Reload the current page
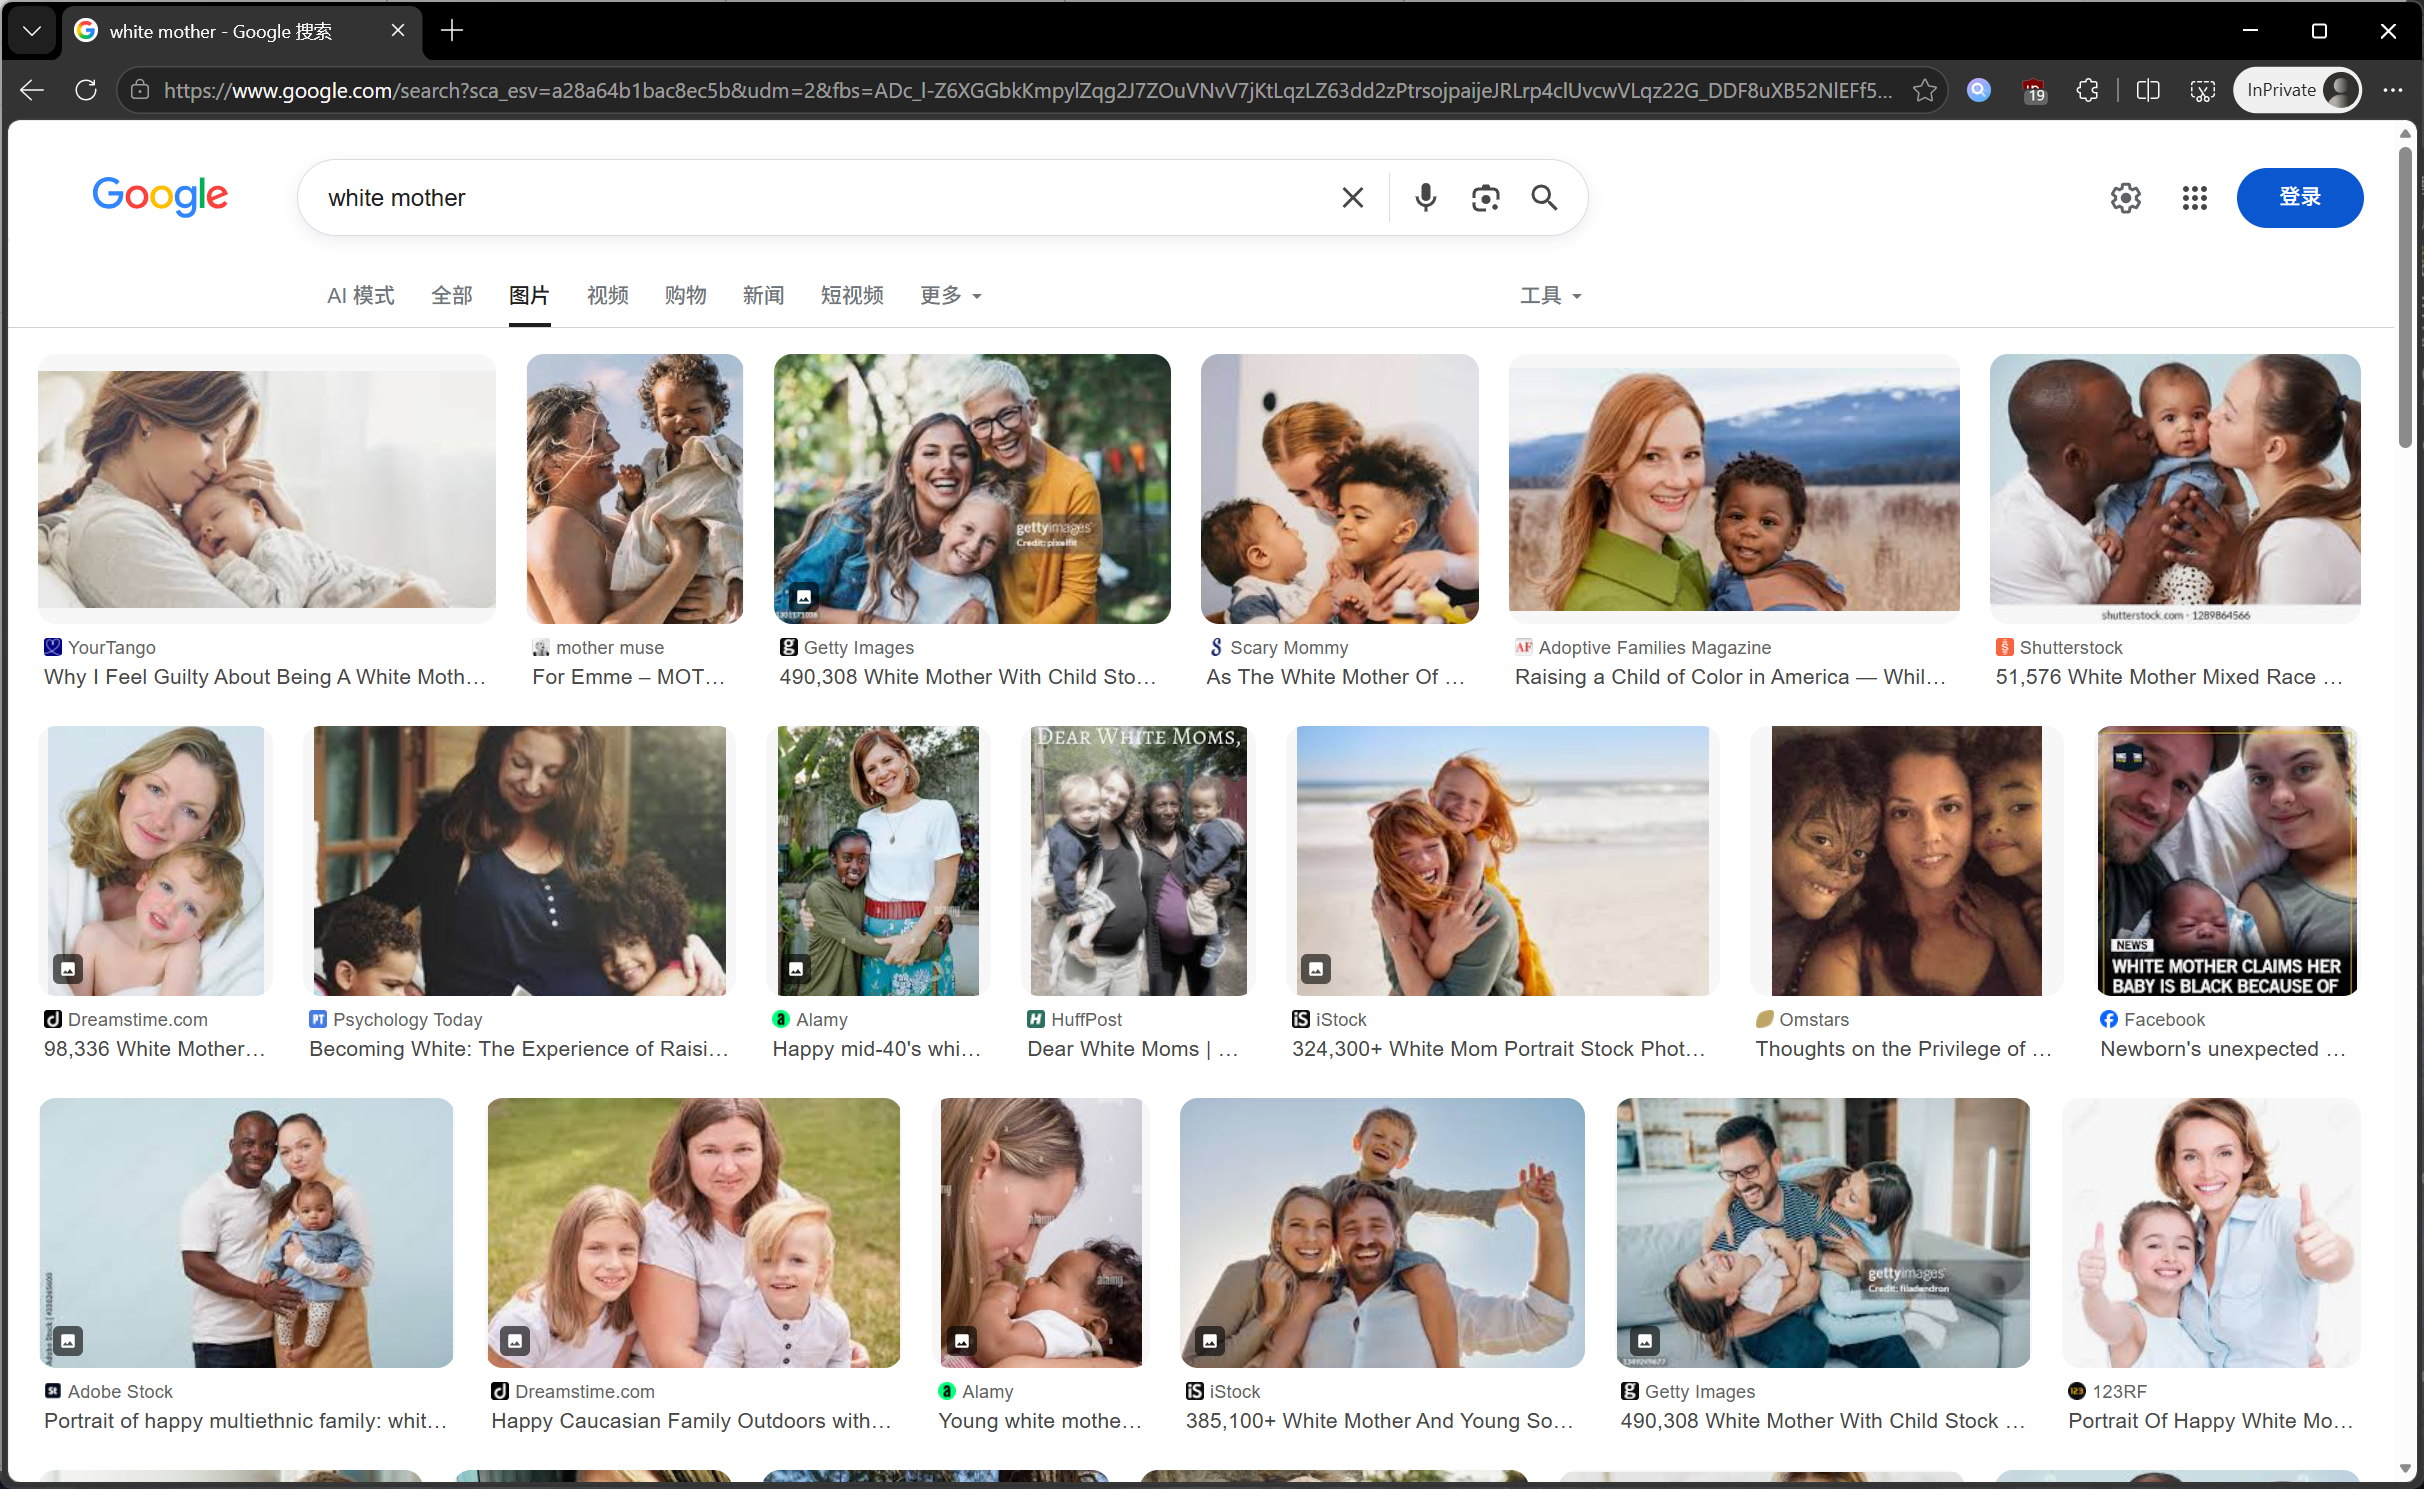Viewport: 2424px width, 1489px height. [86, 90]
